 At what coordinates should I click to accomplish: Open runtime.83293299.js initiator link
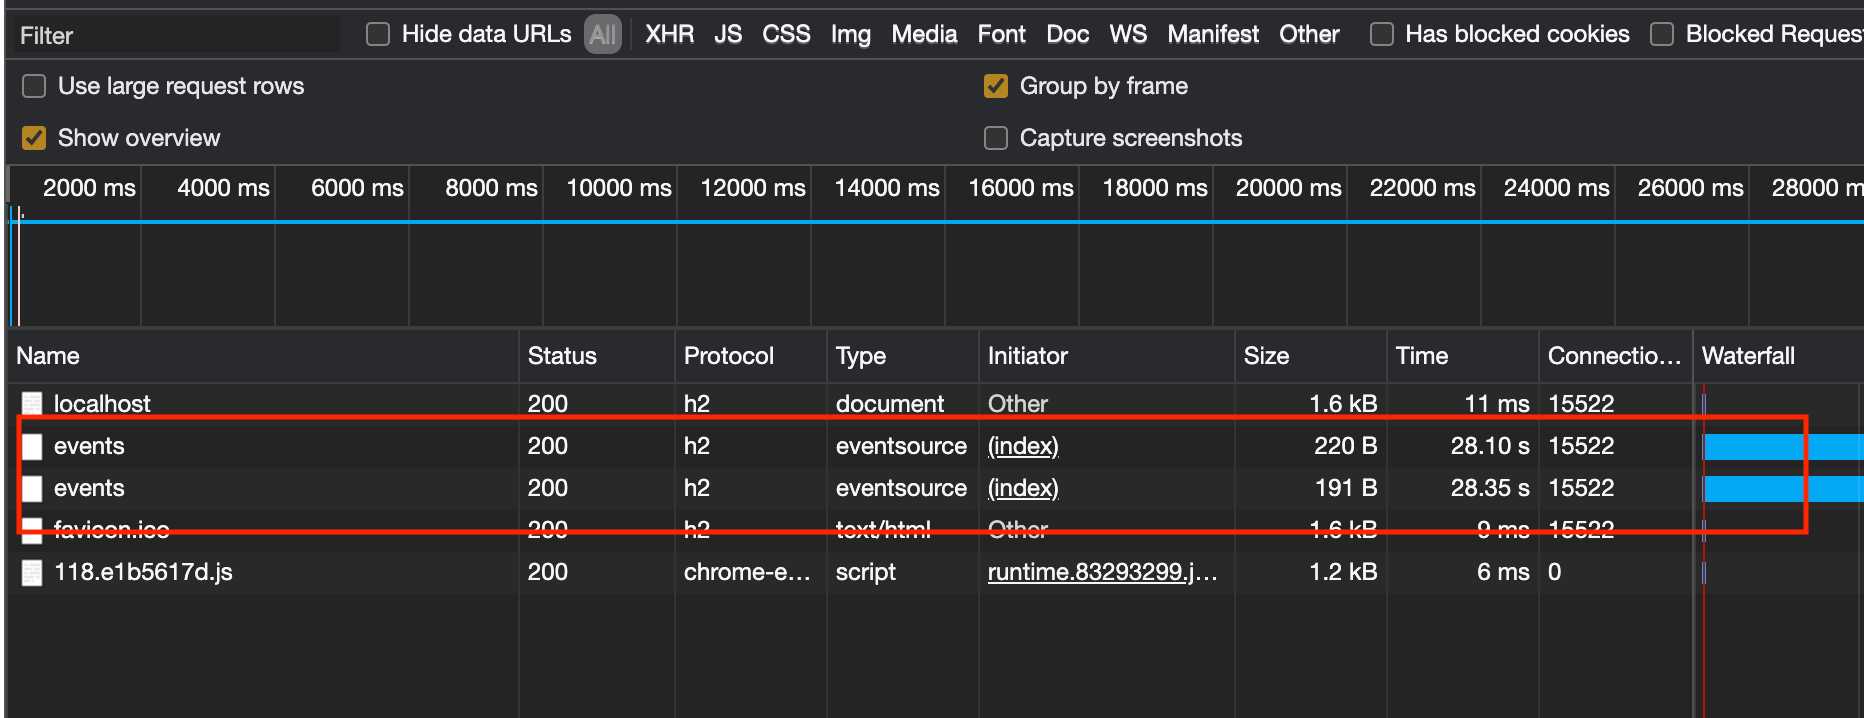(1102, 572)
